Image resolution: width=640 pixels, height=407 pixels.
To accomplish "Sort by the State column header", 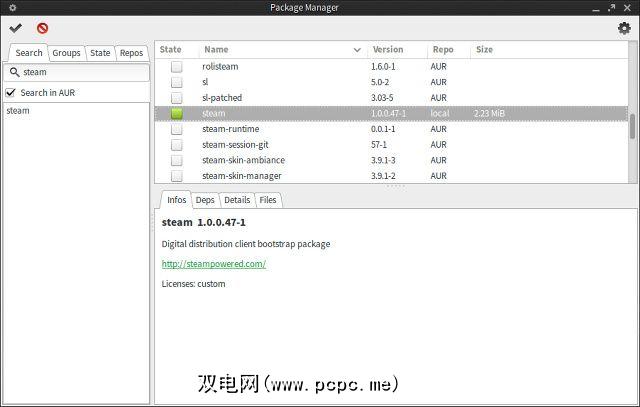I will click(171, 49).
